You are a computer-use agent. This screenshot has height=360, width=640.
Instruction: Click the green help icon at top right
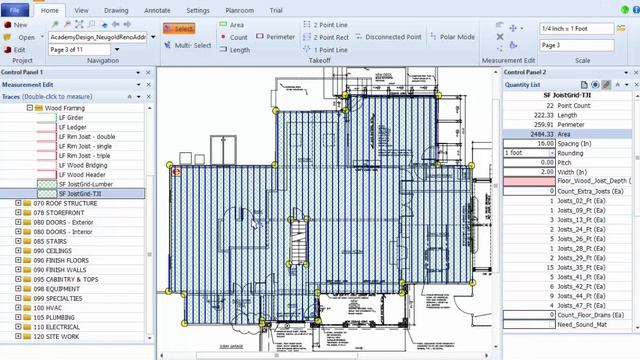pos(625,10)
